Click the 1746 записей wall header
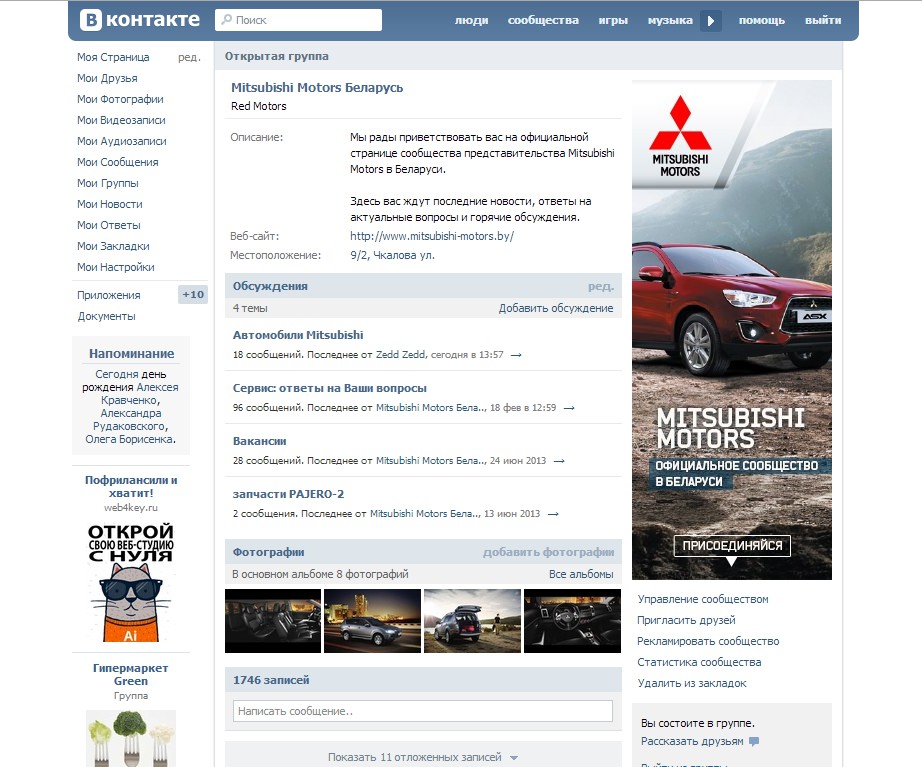 pyautogui.click(x=271, y=681)
